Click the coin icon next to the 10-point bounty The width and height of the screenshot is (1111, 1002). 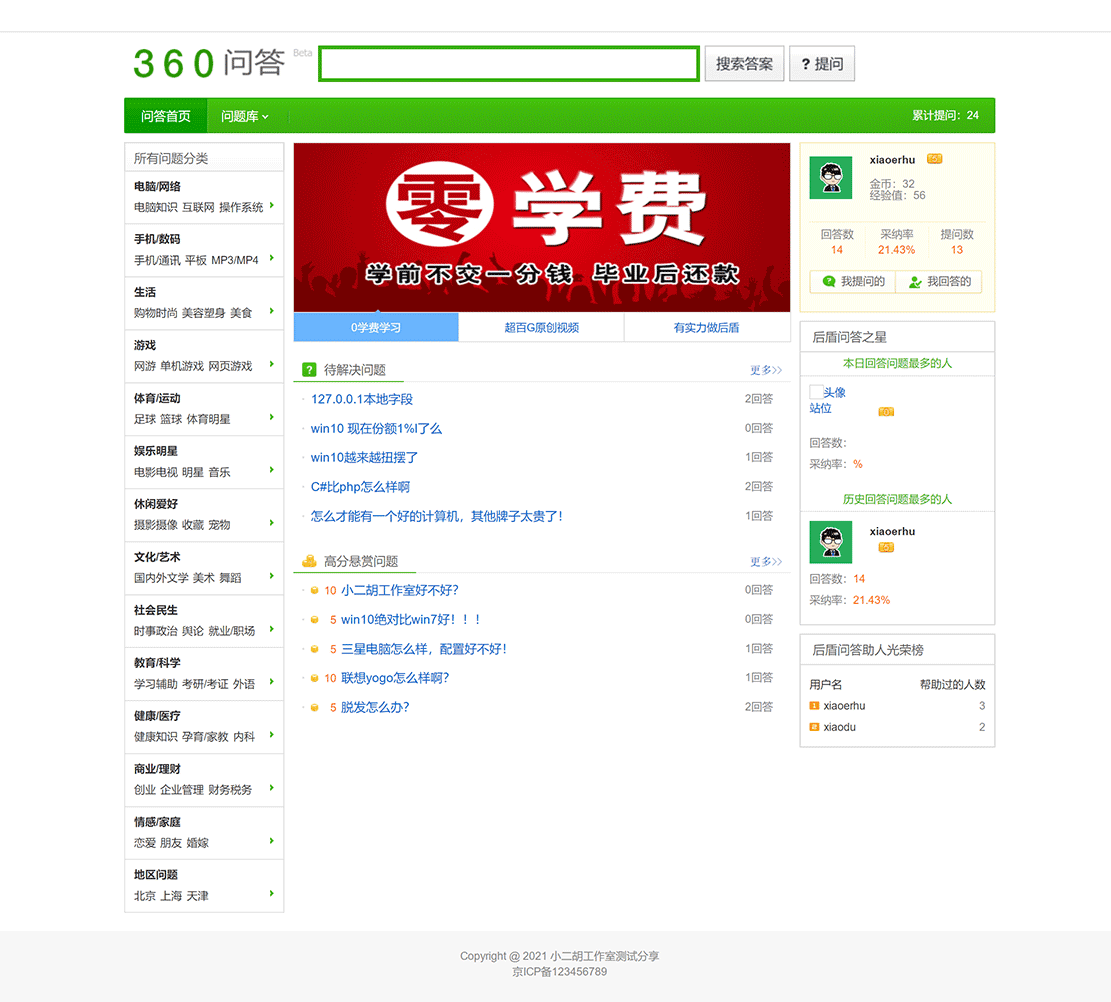[312, 590]
